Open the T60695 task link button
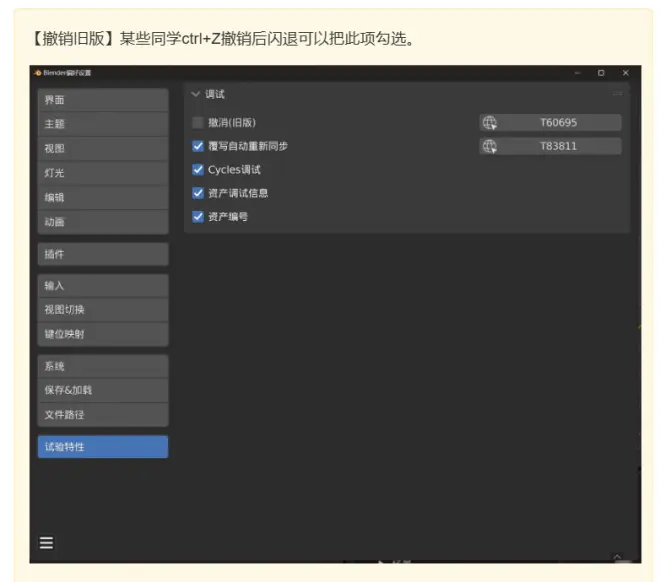This screenshot has height=582, width=660. pos(559,122)
